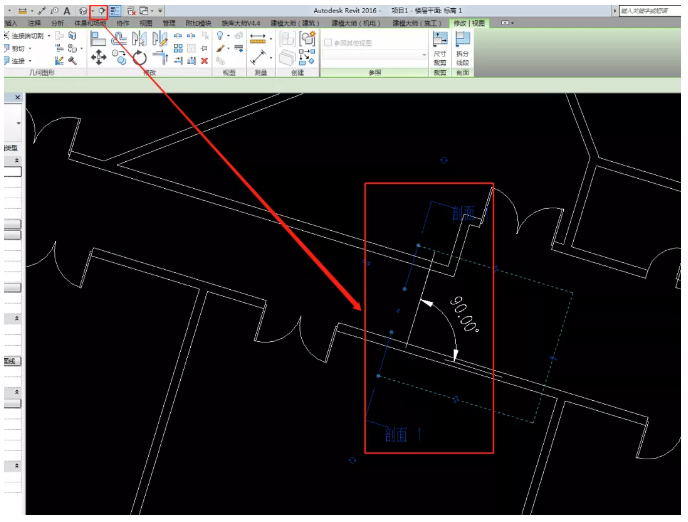Open ribbon minimize options button
Image resolution: width=688 pixels, height=522 pixels.
tap(507, 23)
